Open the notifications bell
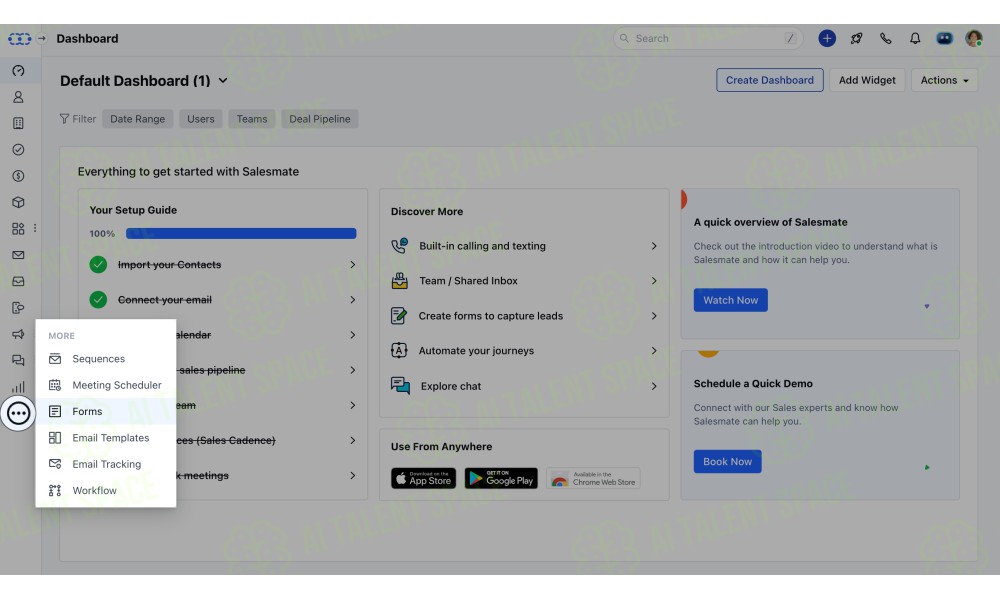Image resolution: width=1000 pixels, height=600 pixels. 915,38
